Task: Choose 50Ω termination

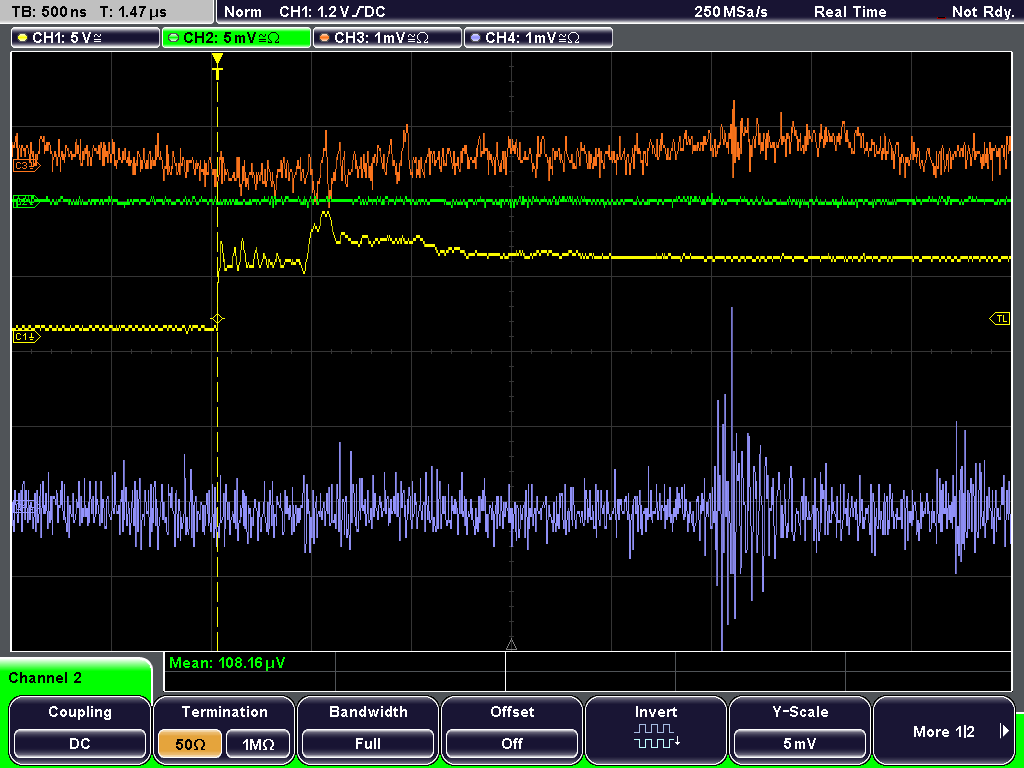Action: click(190, 743)
